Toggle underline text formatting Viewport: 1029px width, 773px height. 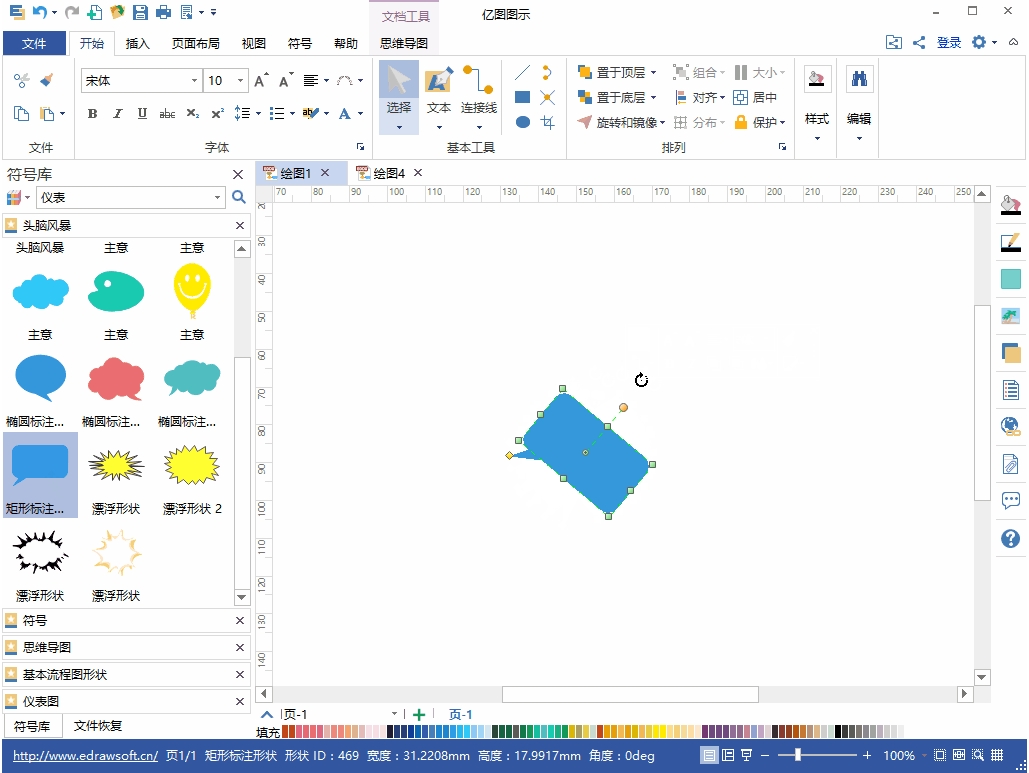point(142,114)
